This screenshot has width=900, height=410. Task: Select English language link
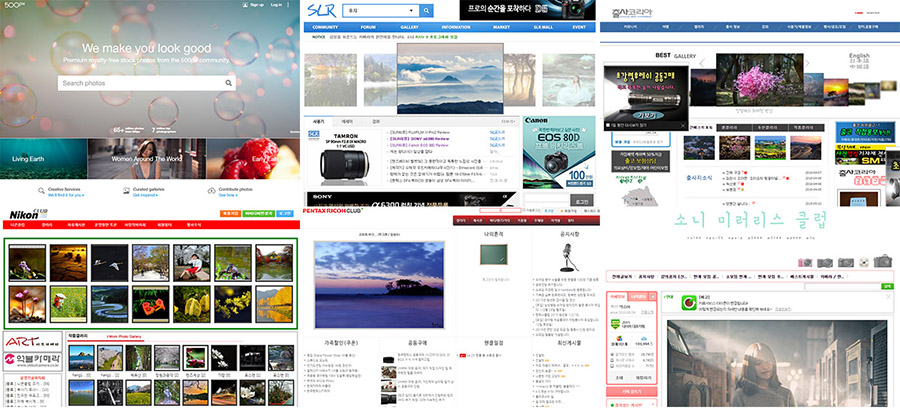[x=858, y=56]
